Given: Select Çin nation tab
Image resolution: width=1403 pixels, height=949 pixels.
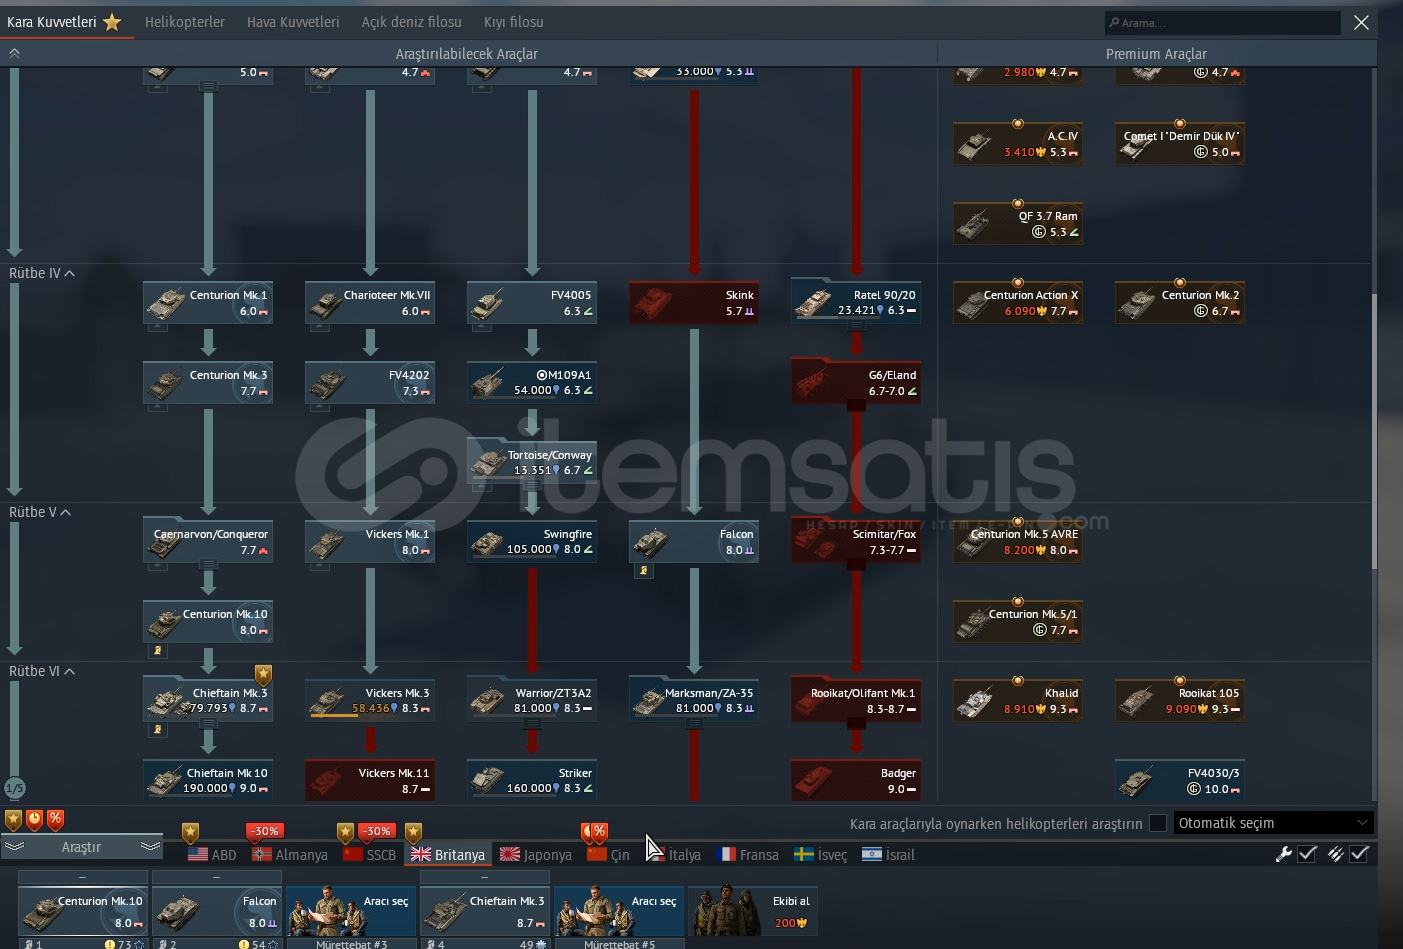Looking at the screenshot, I should 608,855.
